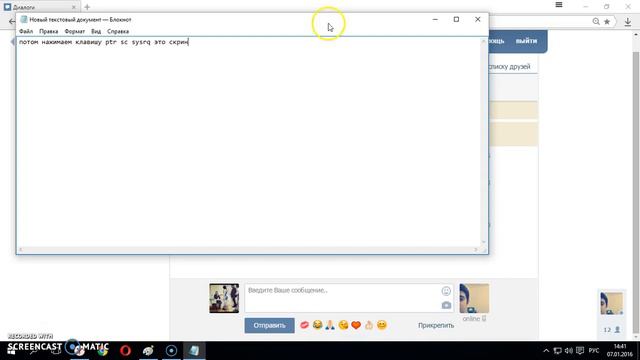Click in the Notepad text after скрин
This screenshot has height=360, width=640.
point(189,42)
